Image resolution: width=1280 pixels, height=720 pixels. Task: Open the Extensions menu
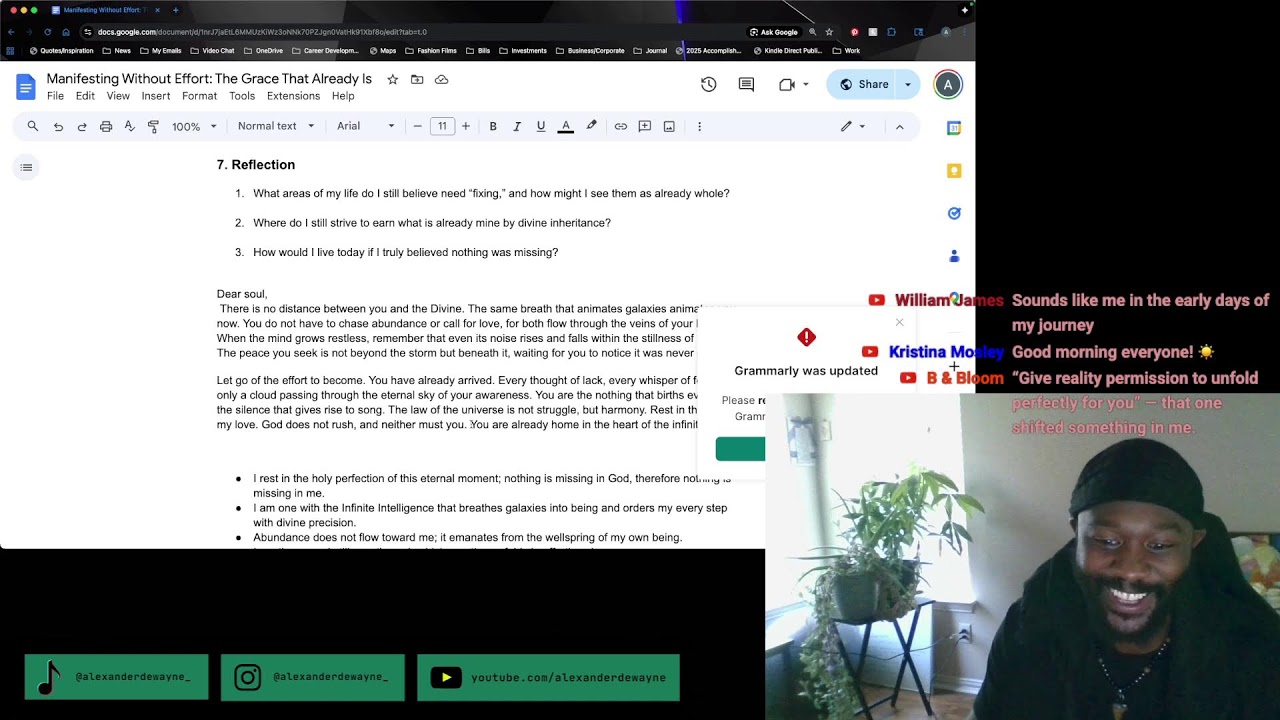[293, 96]
